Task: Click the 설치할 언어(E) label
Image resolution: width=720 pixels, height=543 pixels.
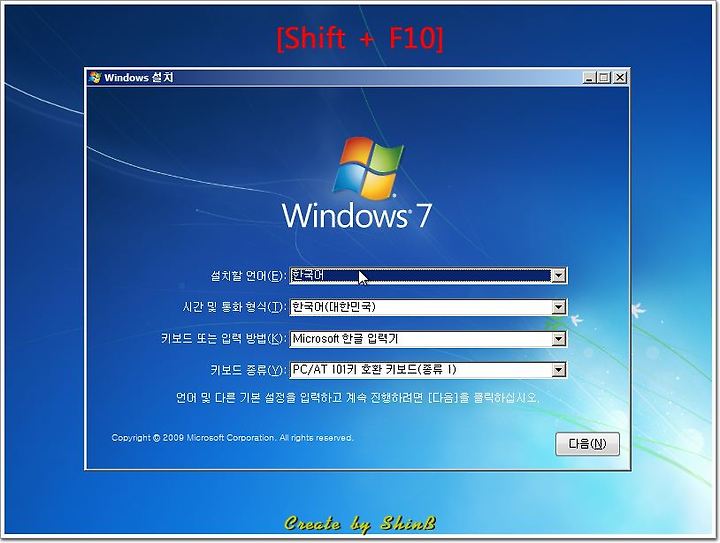Action: (248, 276)
